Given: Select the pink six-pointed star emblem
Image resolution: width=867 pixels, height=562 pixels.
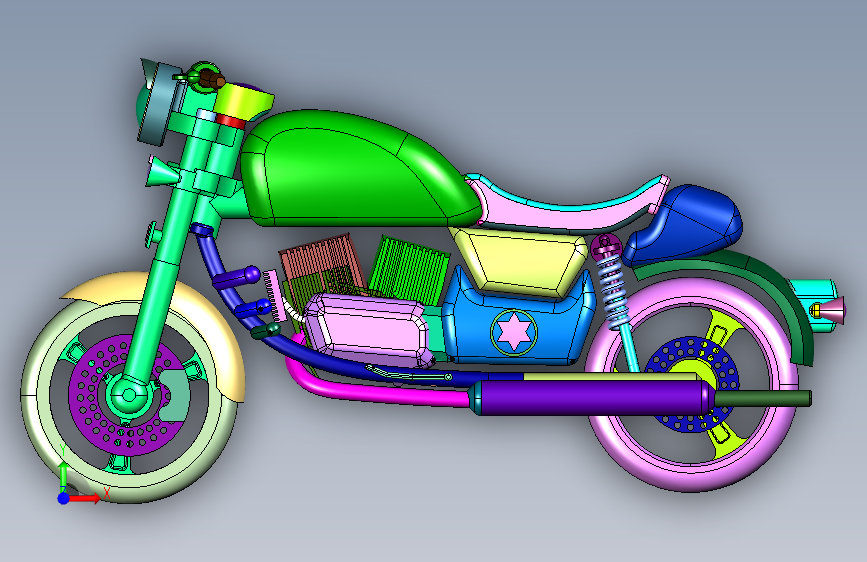Looking at the screenshot, I should 514,332.
